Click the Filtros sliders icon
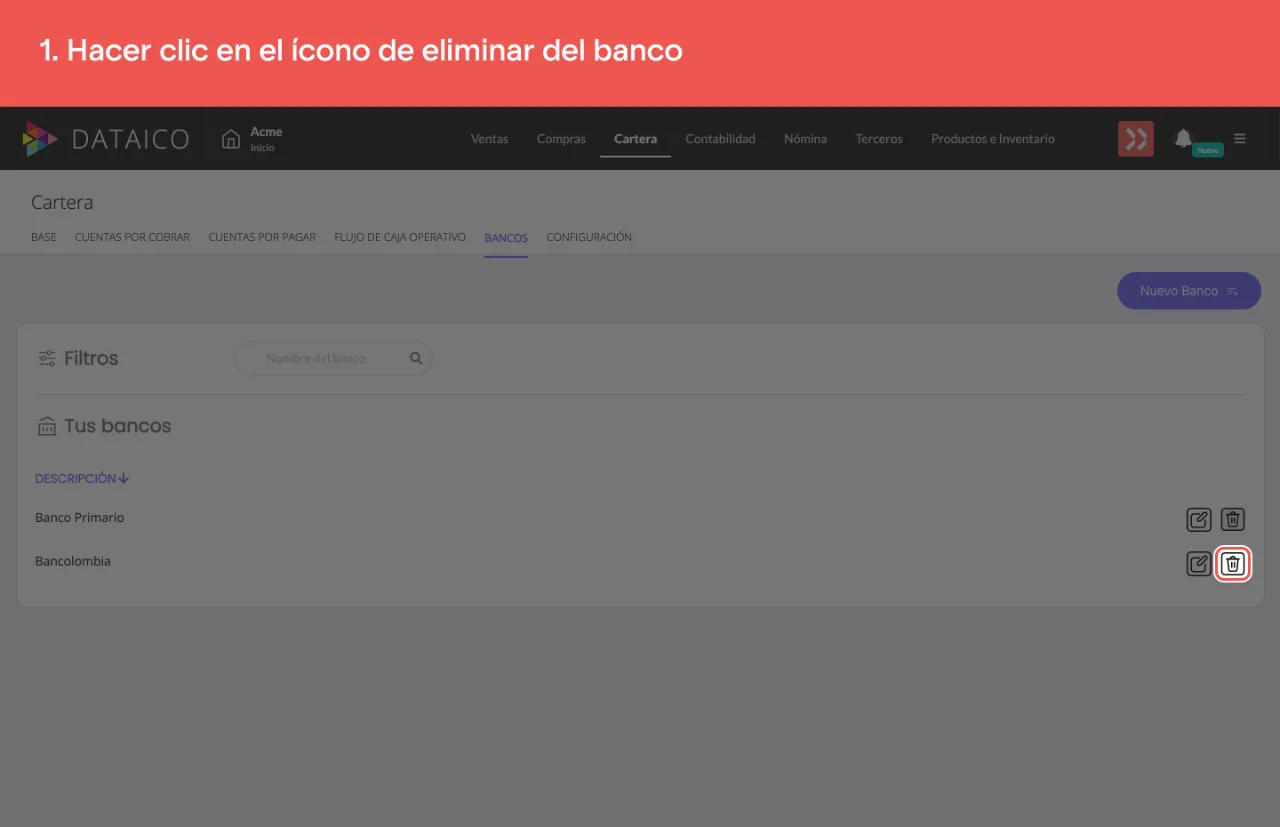Viewport: 1280px width, 827px height. 46,358
